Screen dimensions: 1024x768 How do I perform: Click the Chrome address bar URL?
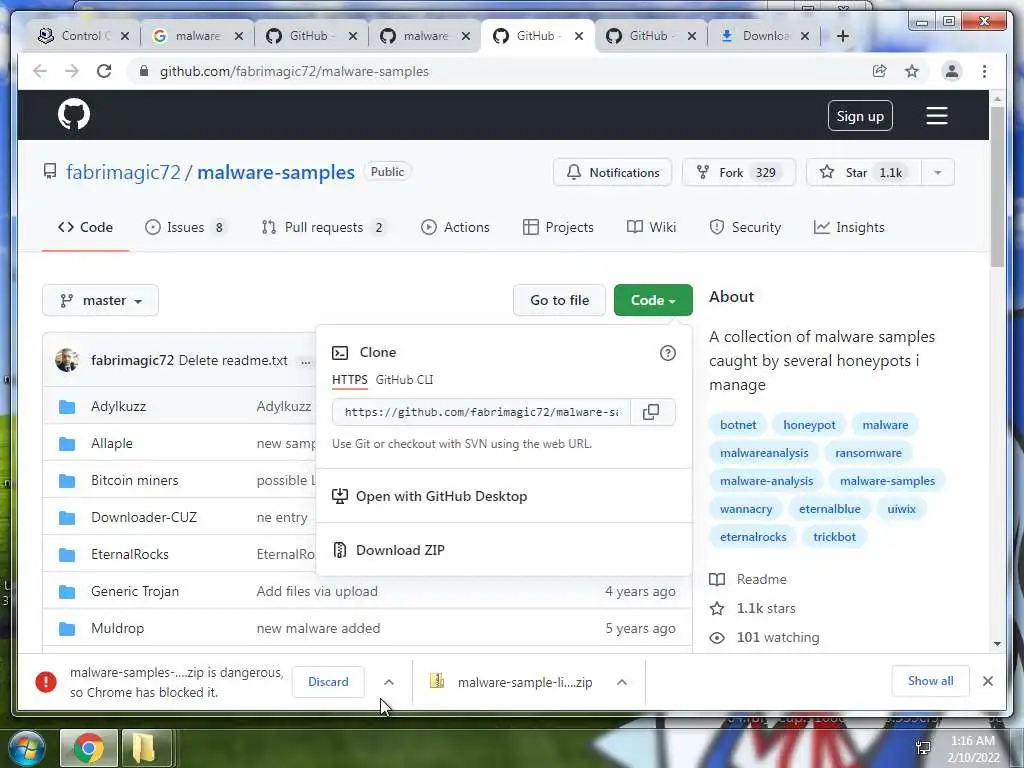294,71
